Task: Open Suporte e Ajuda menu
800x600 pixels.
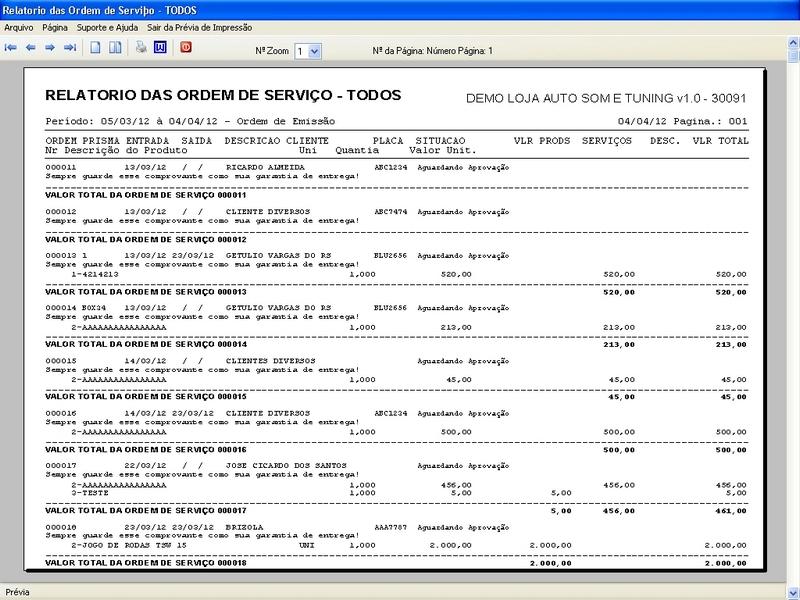Action: click(107, 28)
